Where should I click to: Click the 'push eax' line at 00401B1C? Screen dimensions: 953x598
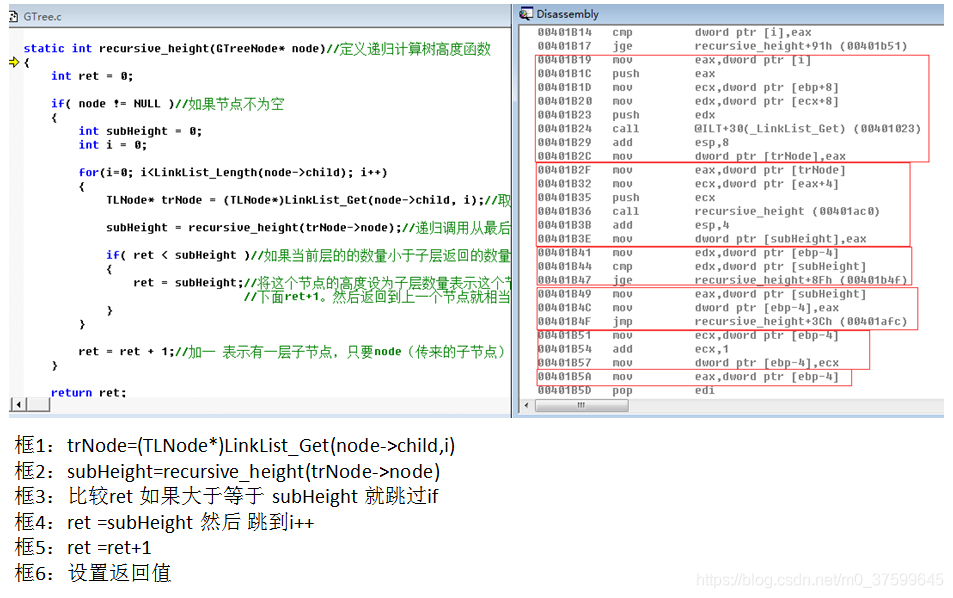click(x=627, y=74)
